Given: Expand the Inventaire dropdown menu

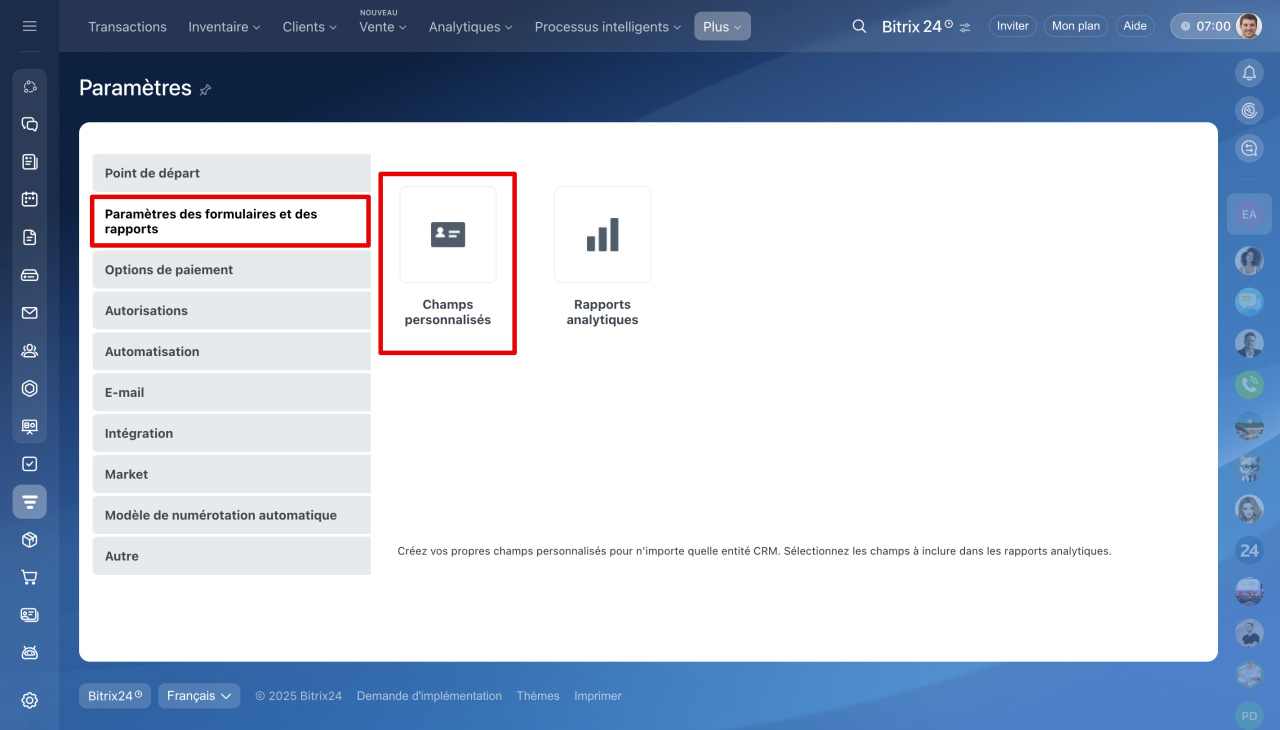Looking at the screenshot, I should click(x=224, y=27).
